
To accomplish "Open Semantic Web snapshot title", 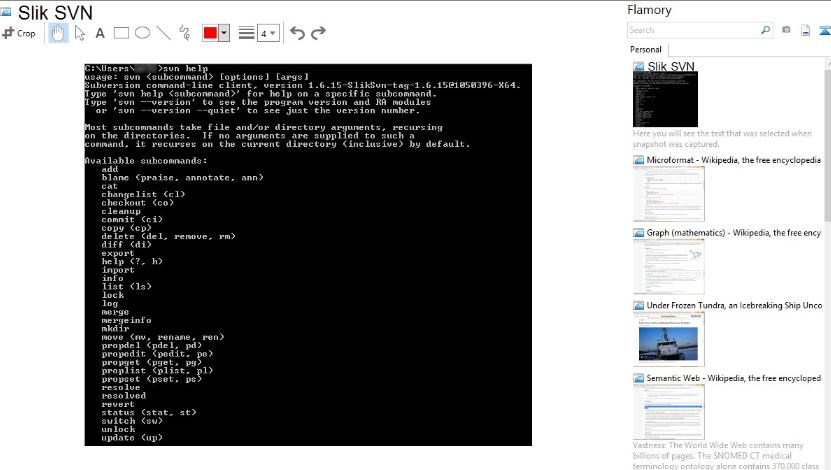I will click(733, 378).
